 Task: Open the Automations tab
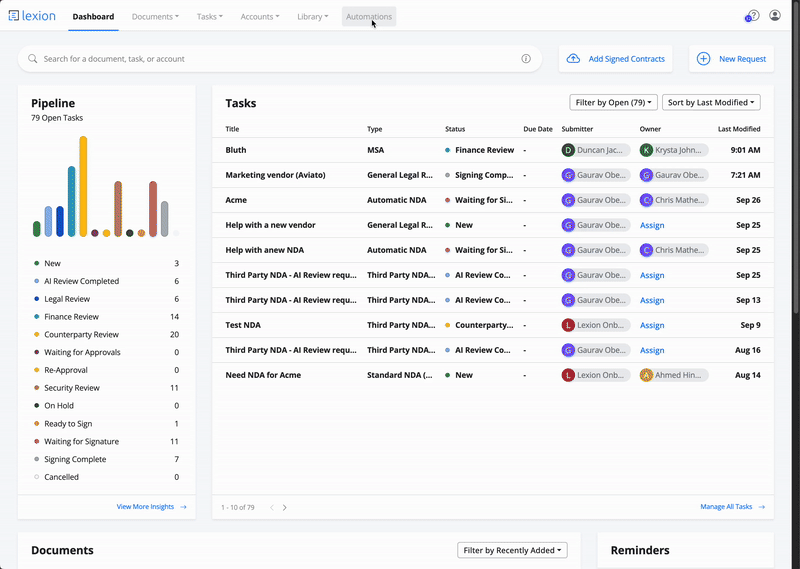point(369,16)
